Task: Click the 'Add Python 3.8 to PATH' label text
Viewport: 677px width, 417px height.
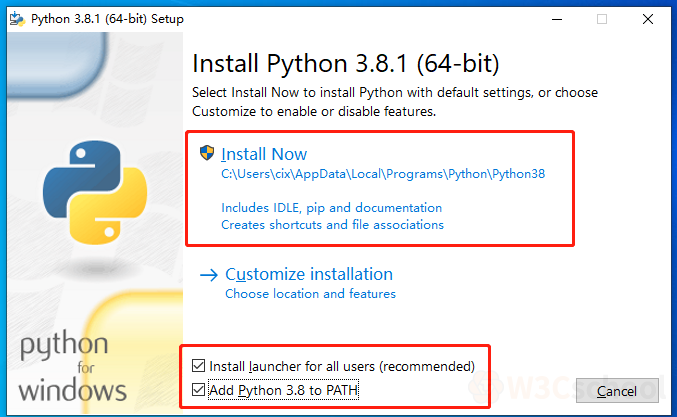Action: point(283,390)
